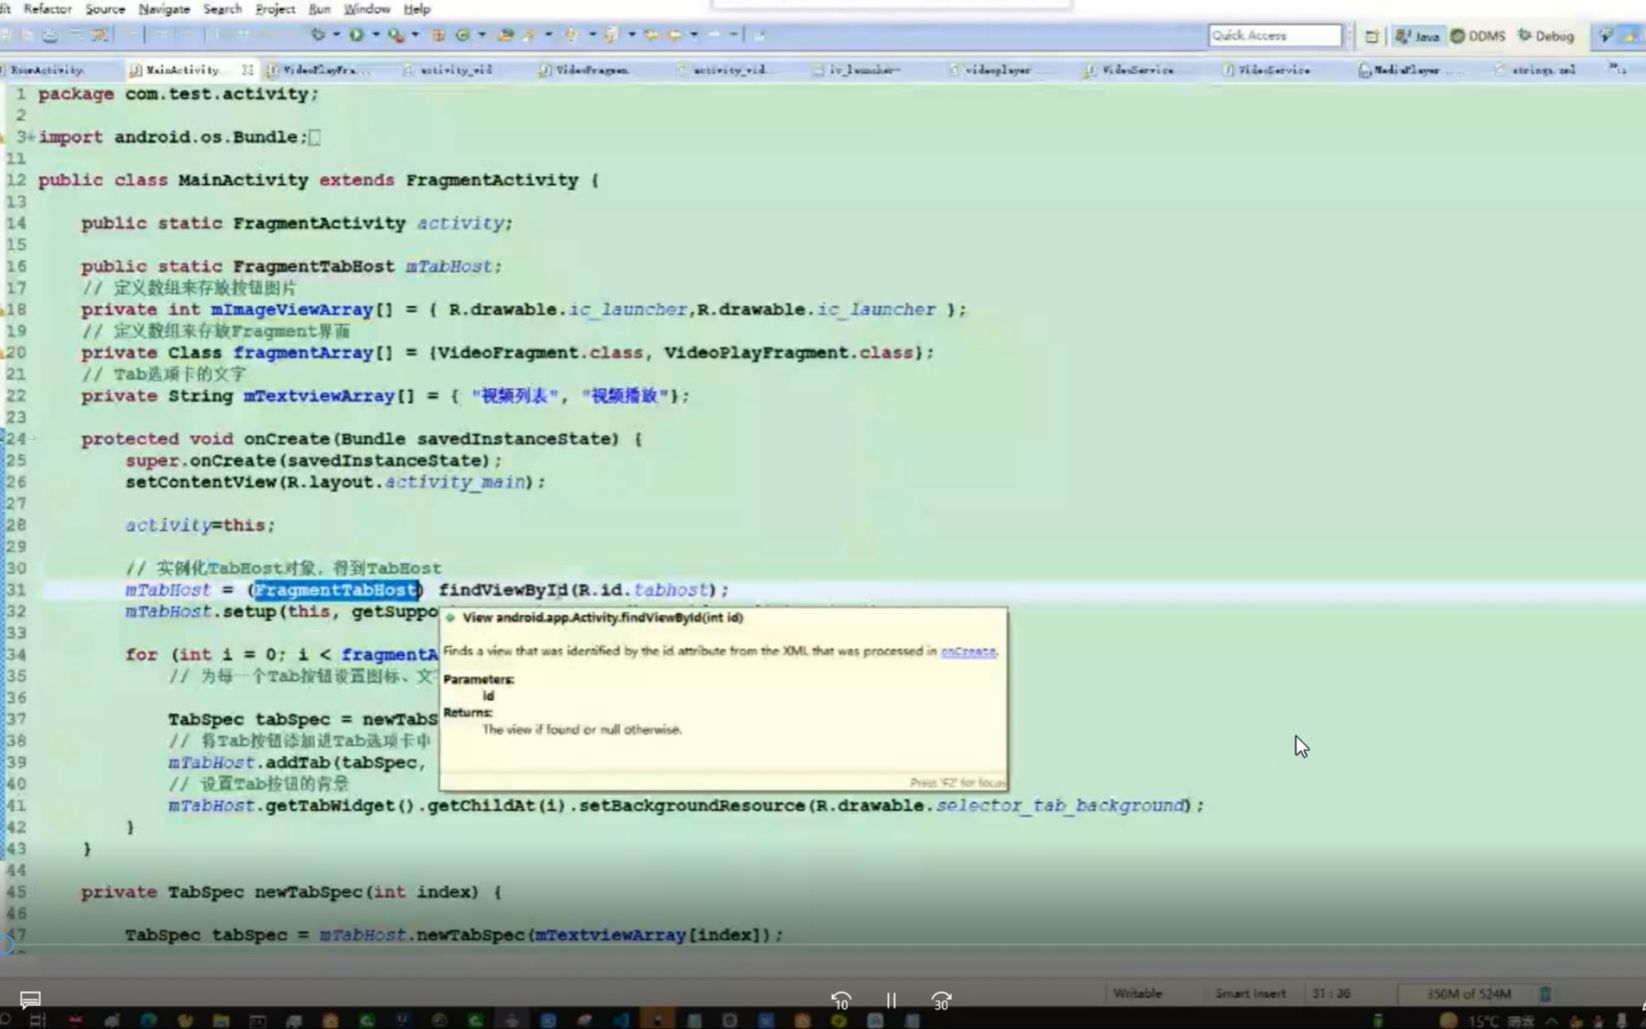Switch to the strings.xml editor tab
1646x1029 pixels.
pyautogui.click(x=1535, y=70)
